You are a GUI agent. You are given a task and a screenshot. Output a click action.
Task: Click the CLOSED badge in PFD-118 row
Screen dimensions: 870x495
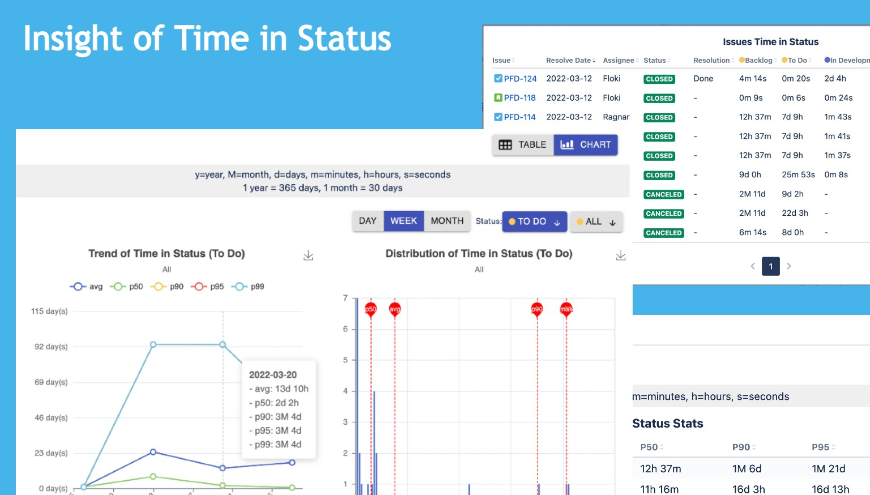[659, 98]
